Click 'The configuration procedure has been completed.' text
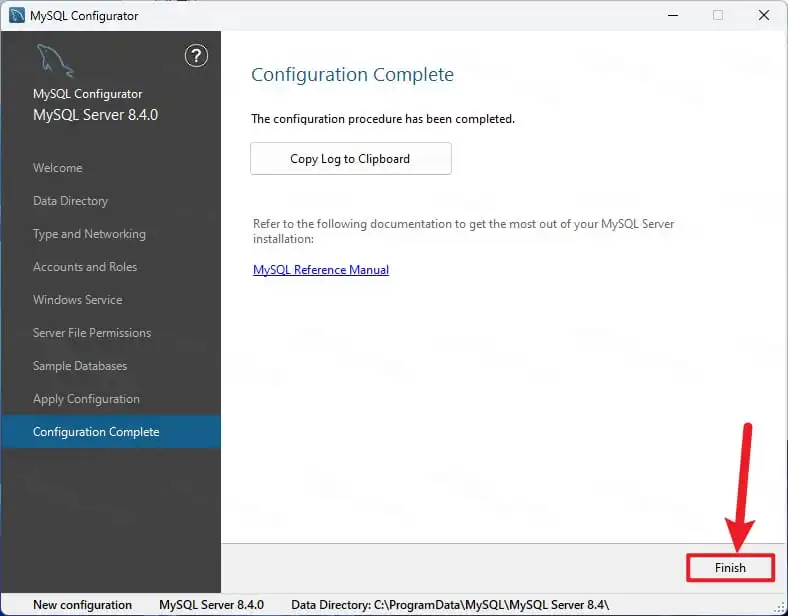Screen dimensions: 788x616 [383, 119]
